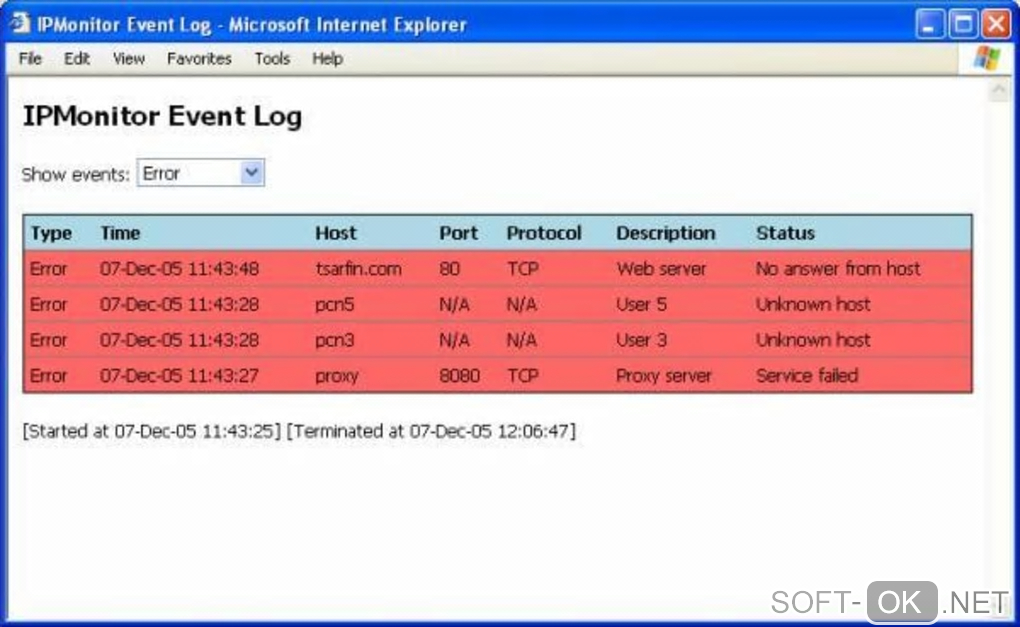This screenshot has width=1020, height=627.
Task: Click the Status column header
Action: [x=785, y=233]
